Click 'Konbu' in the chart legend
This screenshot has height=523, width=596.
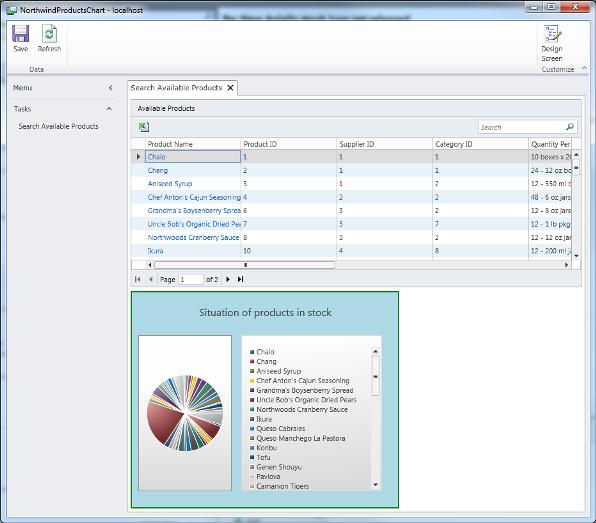coord(266,448)
